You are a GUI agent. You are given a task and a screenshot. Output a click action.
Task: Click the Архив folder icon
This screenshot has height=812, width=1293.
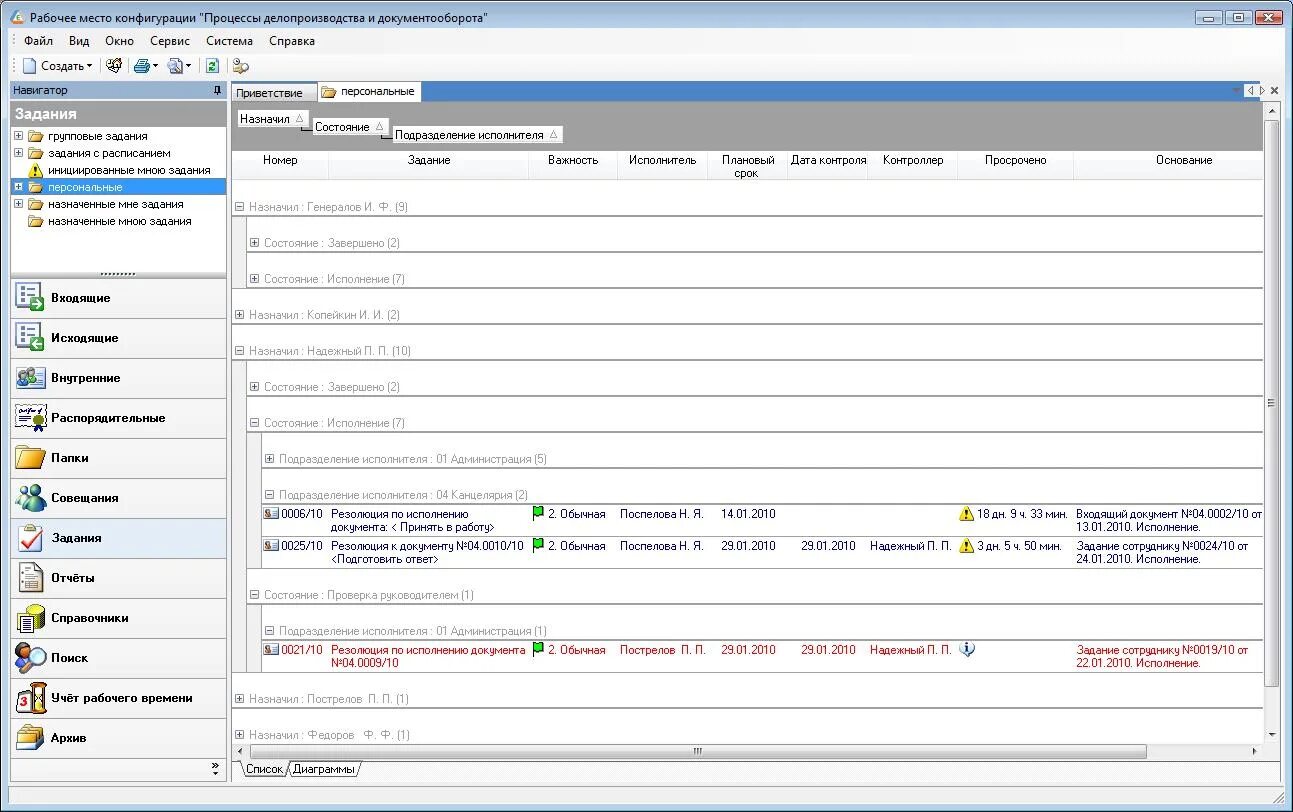(31, 738)
